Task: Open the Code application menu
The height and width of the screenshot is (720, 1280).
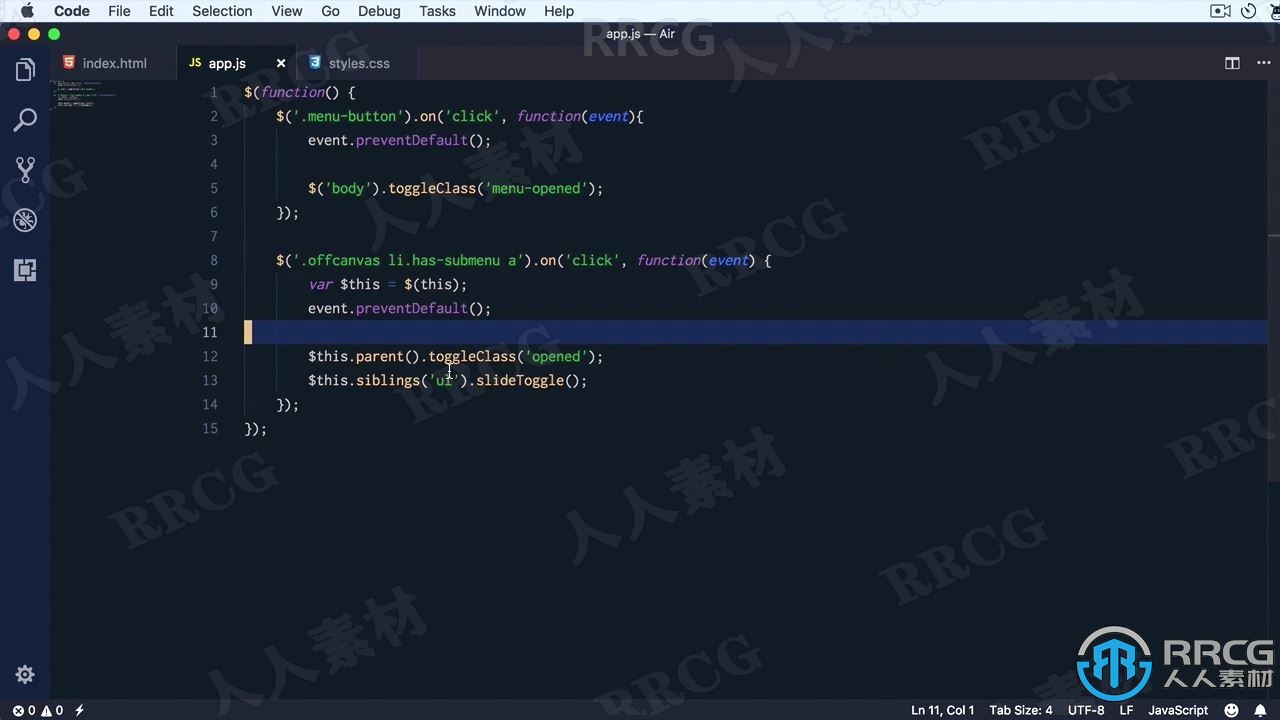Action: point(72,11)
